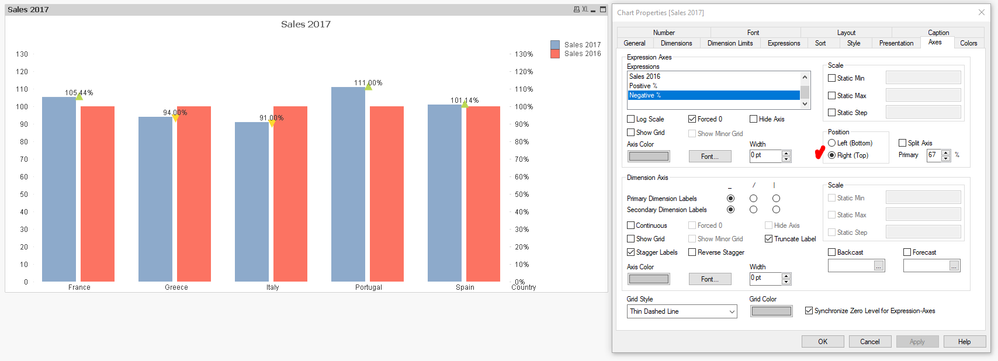Select Left (Bottom) position radio

[831, 143]
